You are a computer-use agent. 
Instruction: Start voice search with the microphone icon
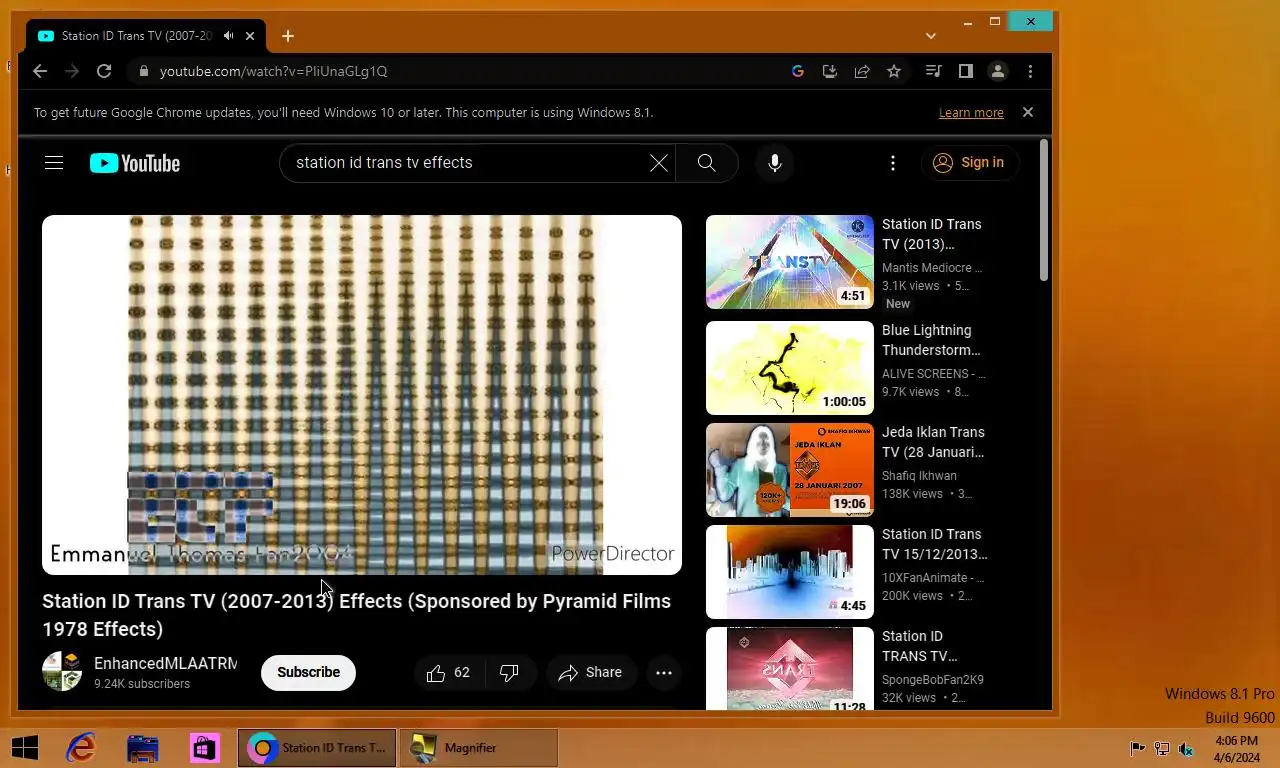tap(775, 163)
